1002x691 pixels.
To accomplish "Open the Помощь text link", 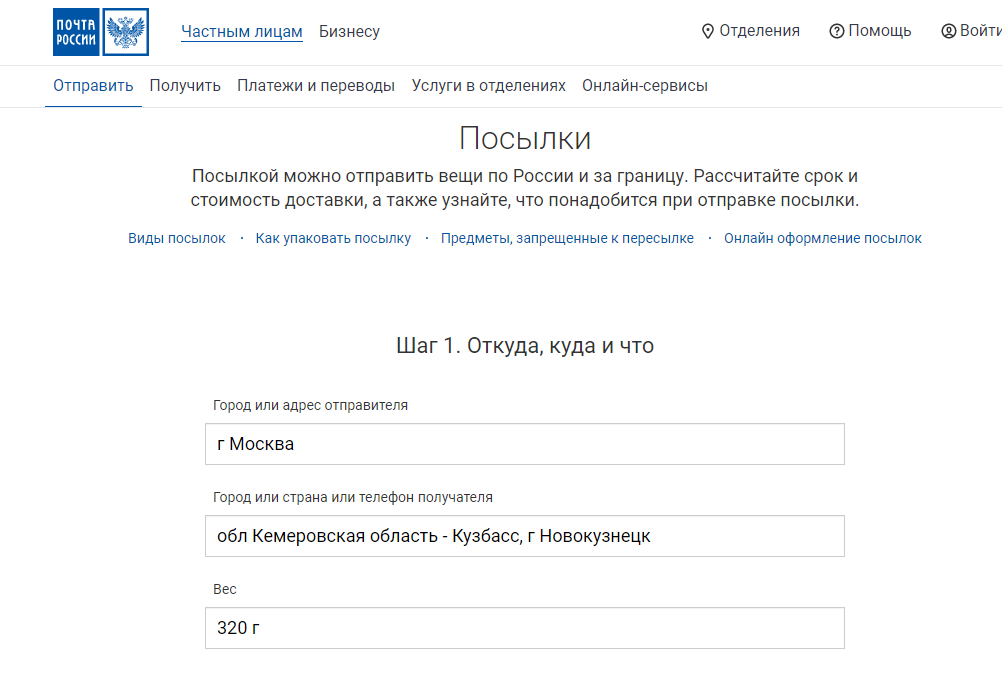I will (880, 31).
